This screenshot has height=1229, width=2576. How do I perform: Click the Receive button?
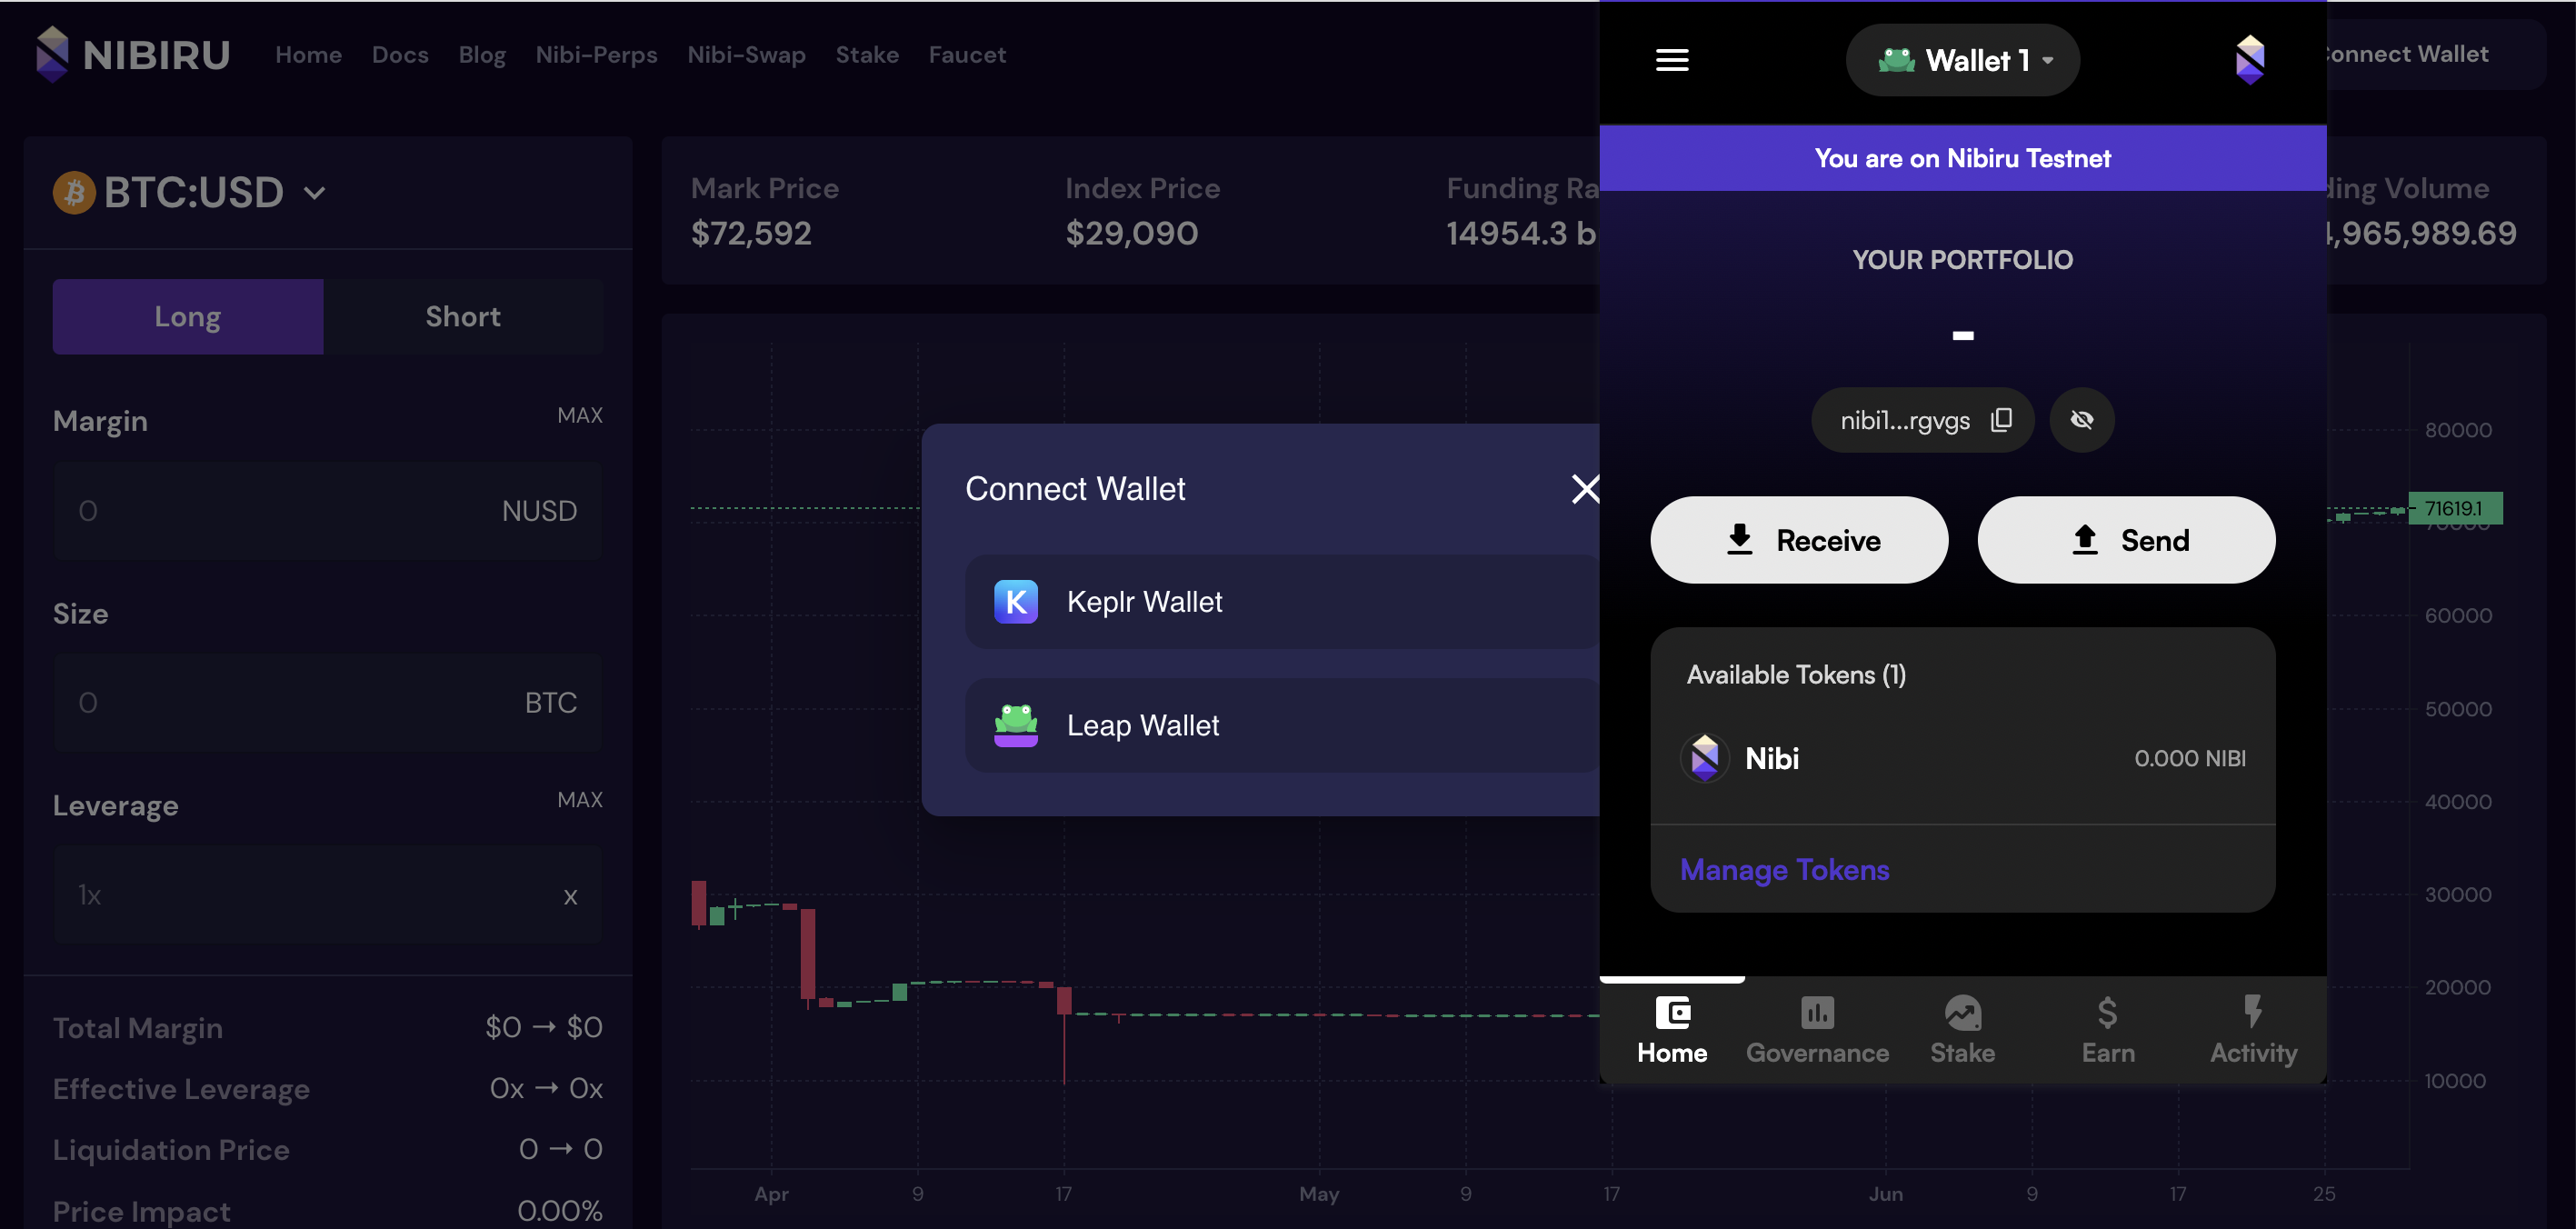[x=1799, y=540]
